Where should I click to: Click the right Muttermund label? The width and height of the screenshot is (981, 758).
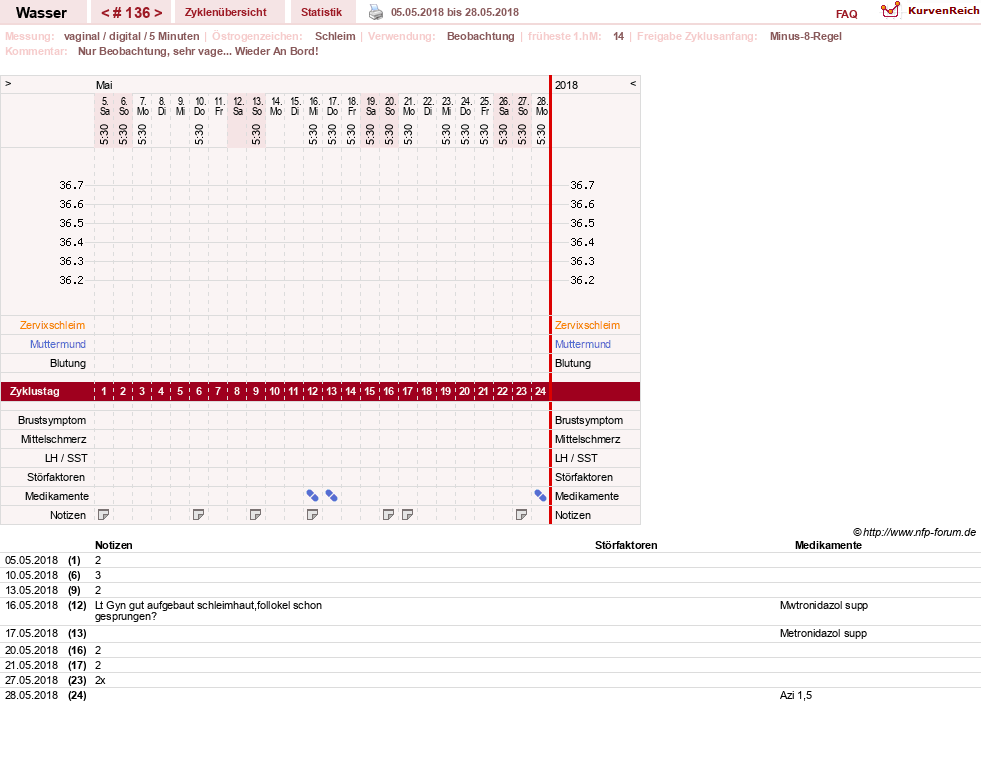(582, 344)
